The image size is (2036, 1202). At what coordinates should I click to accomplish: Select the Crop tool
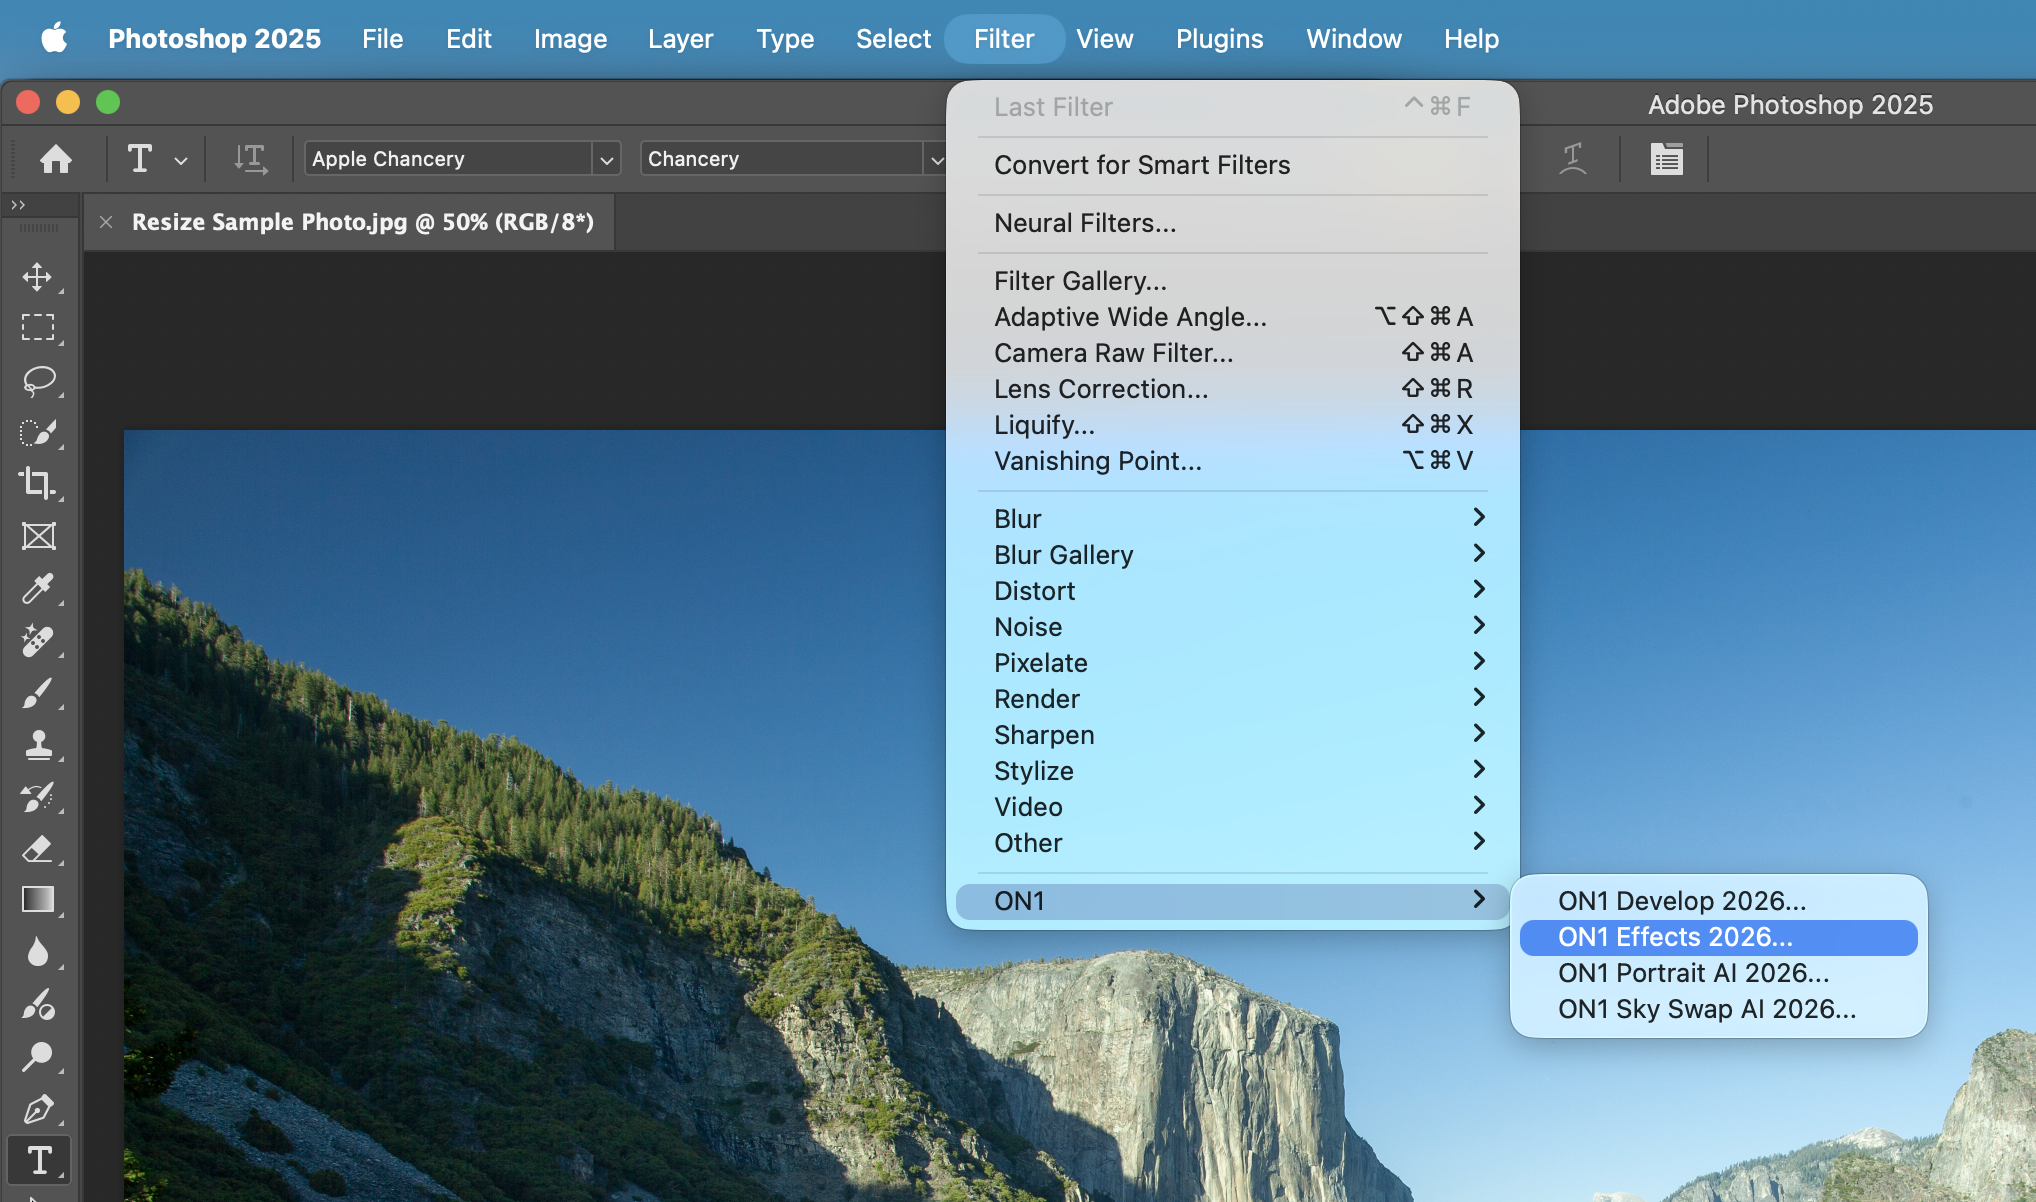click(38, 484)
